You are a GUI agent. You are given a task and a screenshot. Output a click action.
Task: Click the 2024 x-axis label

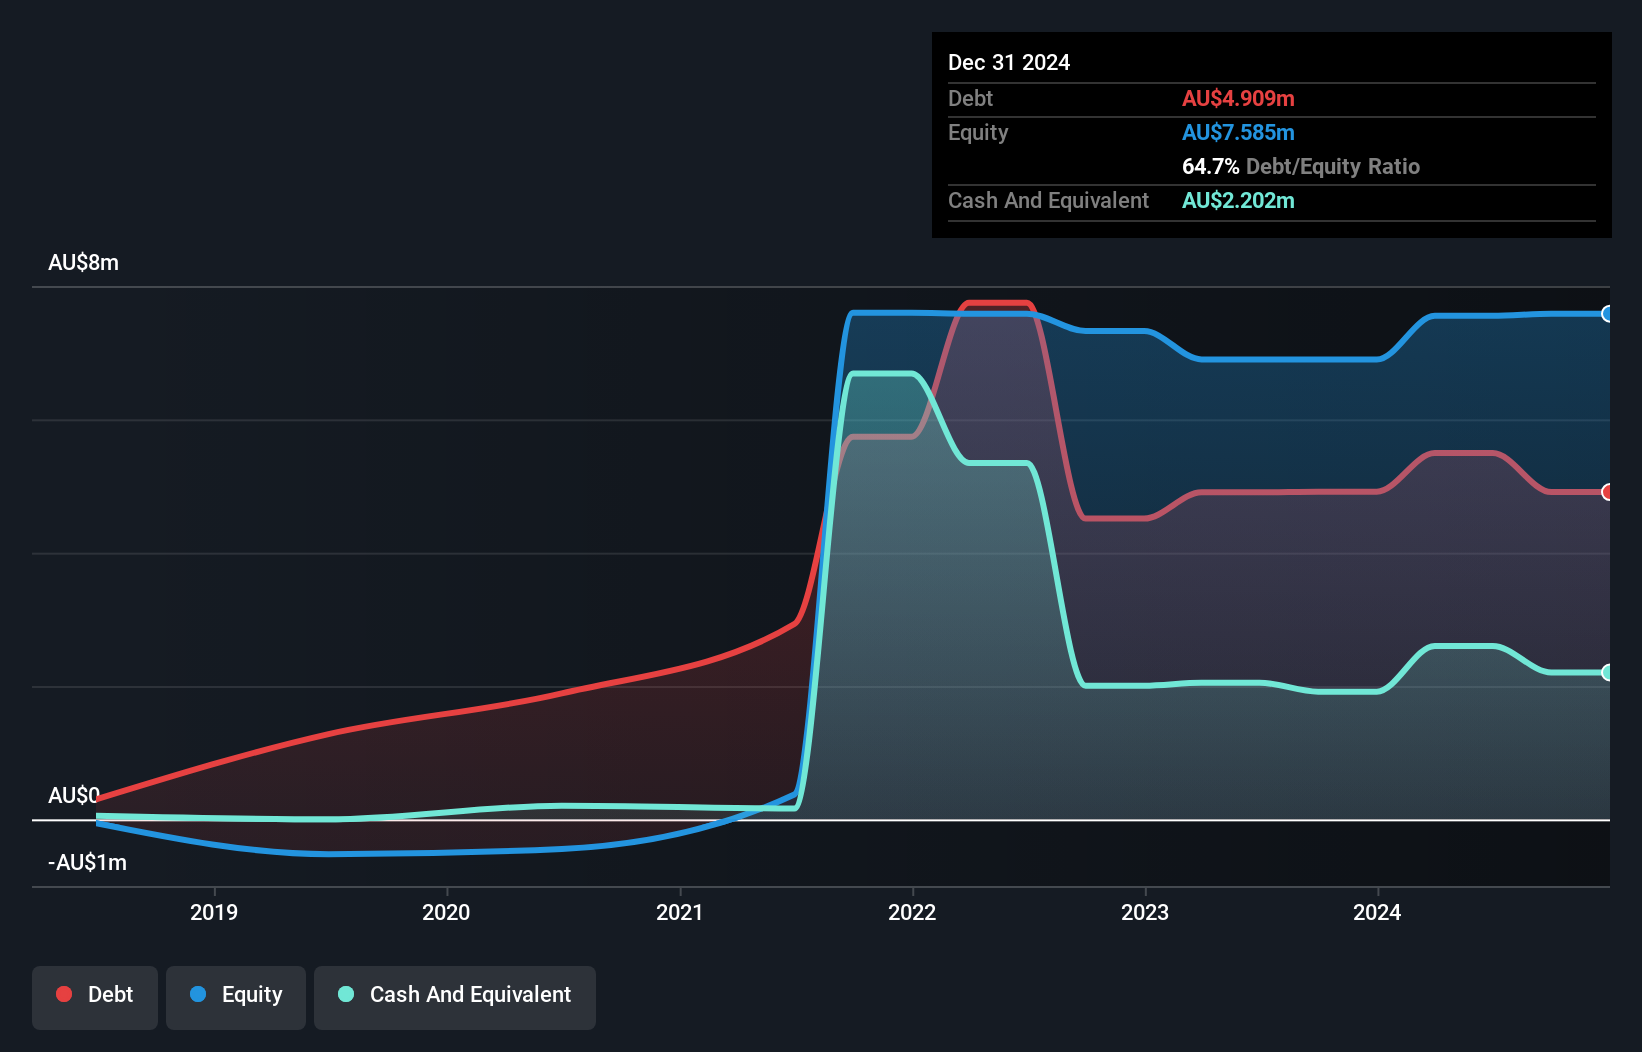pyautogui.click(x=1377, y=912)
